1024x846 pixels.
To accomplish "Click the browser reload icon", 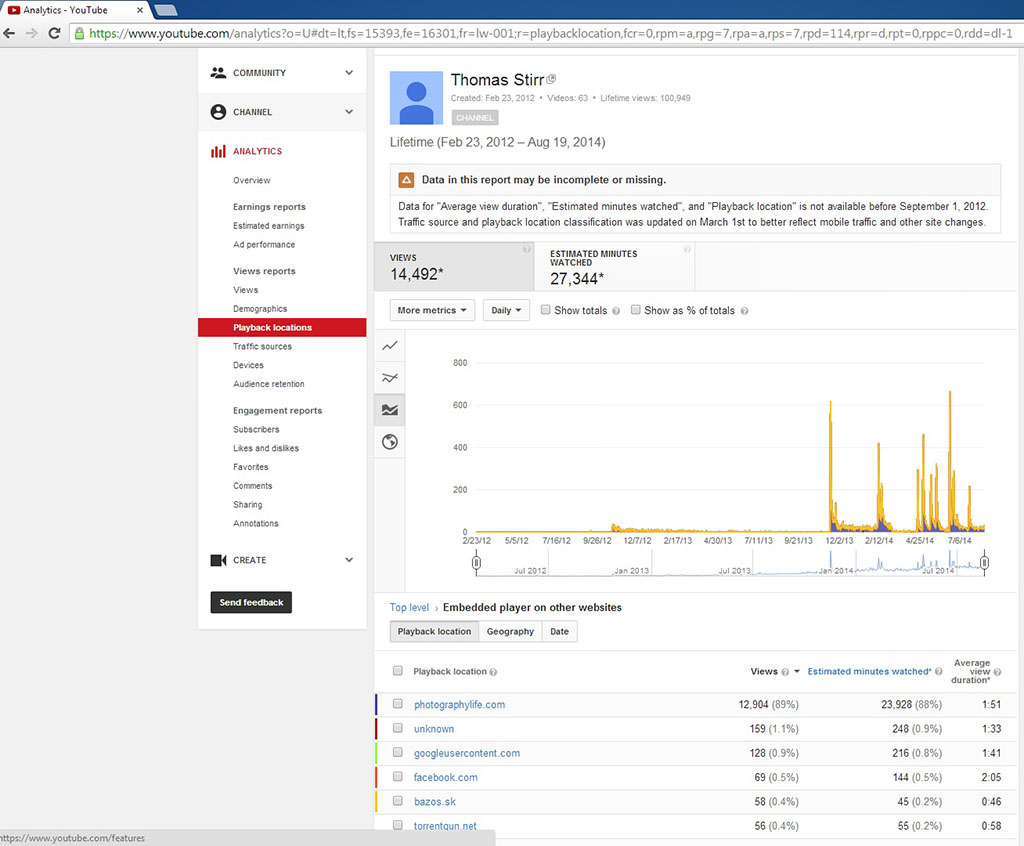I will [x=54, y=33].
